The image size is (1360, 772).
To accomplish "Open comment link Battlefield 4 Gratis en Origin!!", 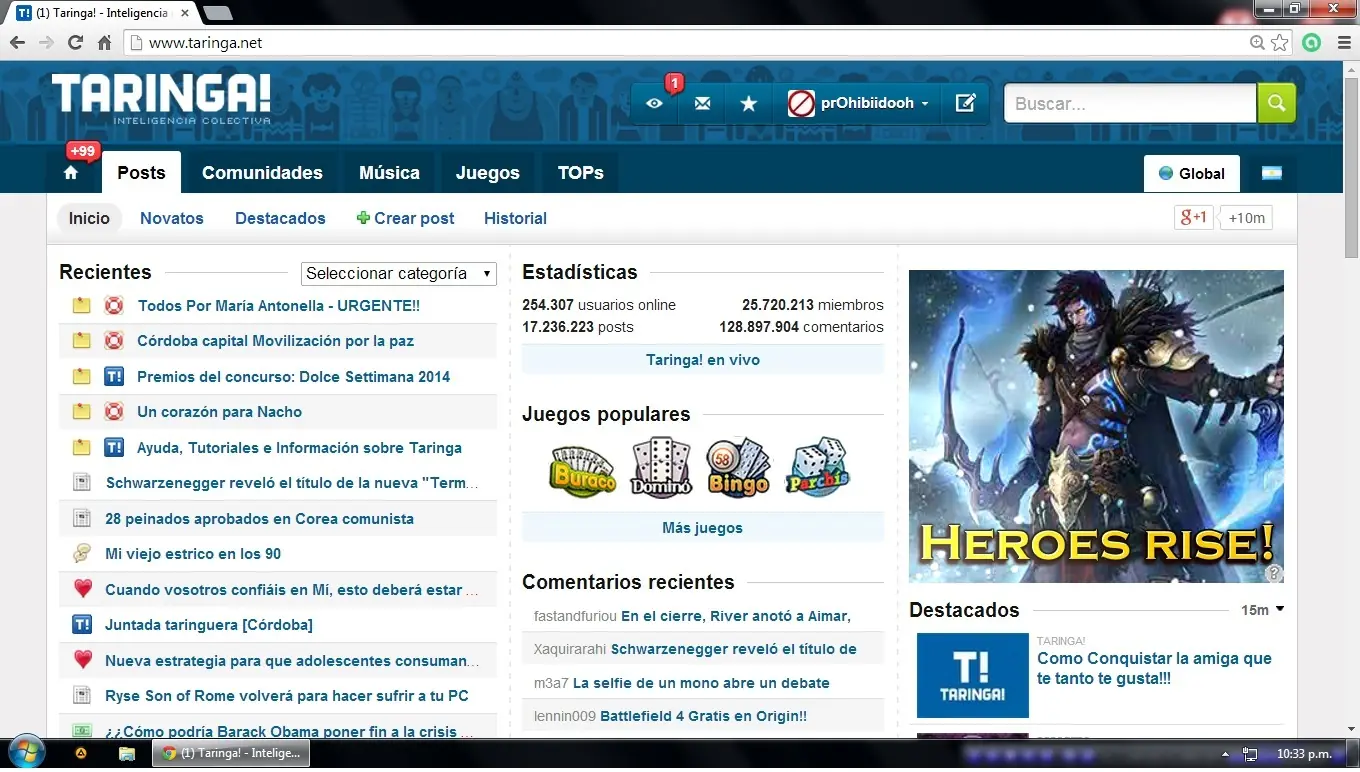I will click(703, 716).
